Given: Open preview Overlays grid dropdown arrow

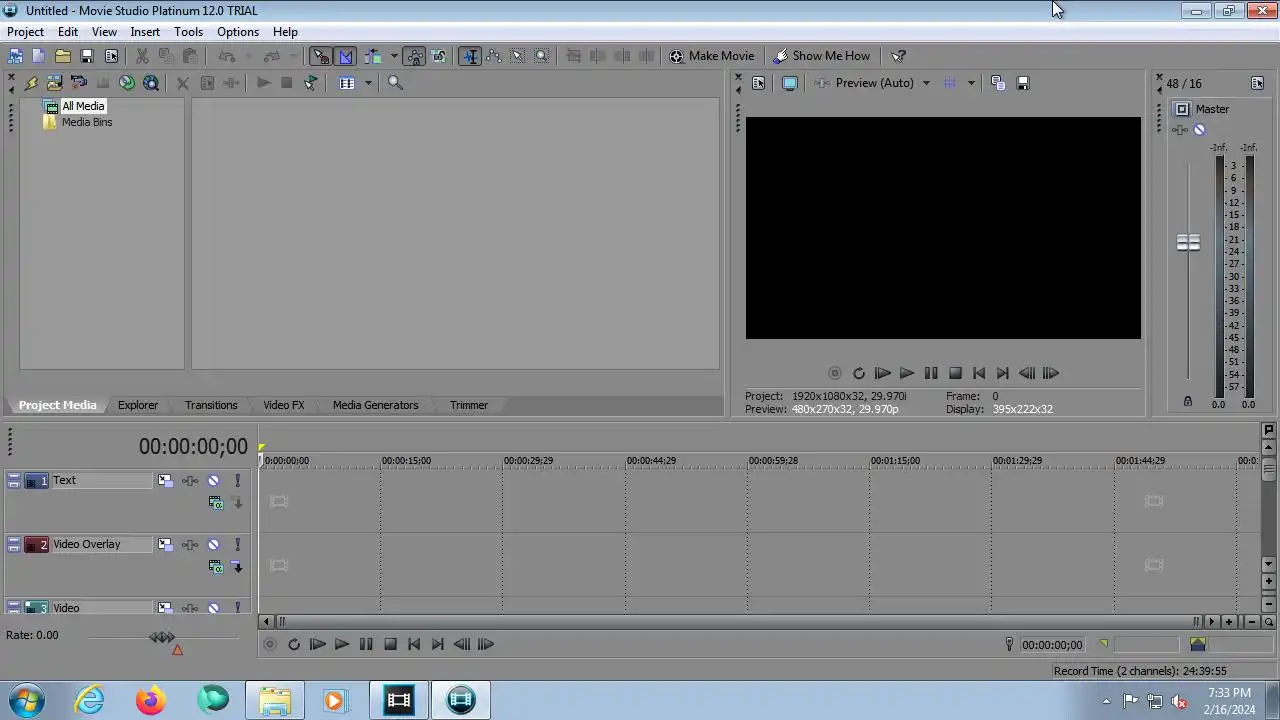Looking at the screenshot, I should 971,83.
